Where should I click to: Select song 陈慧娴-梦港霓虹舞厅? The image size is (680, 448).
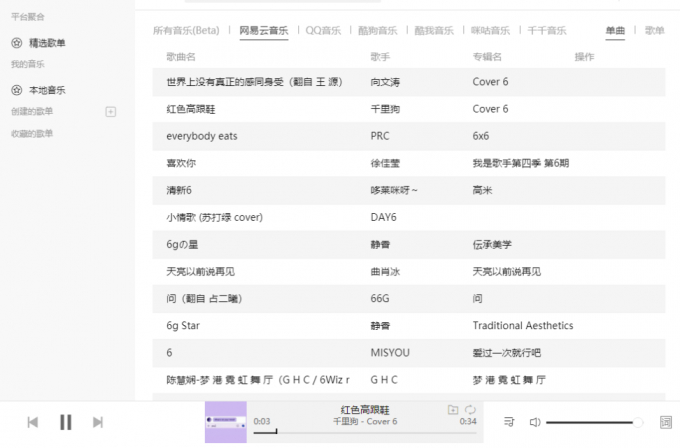click(x=258, y=380)
